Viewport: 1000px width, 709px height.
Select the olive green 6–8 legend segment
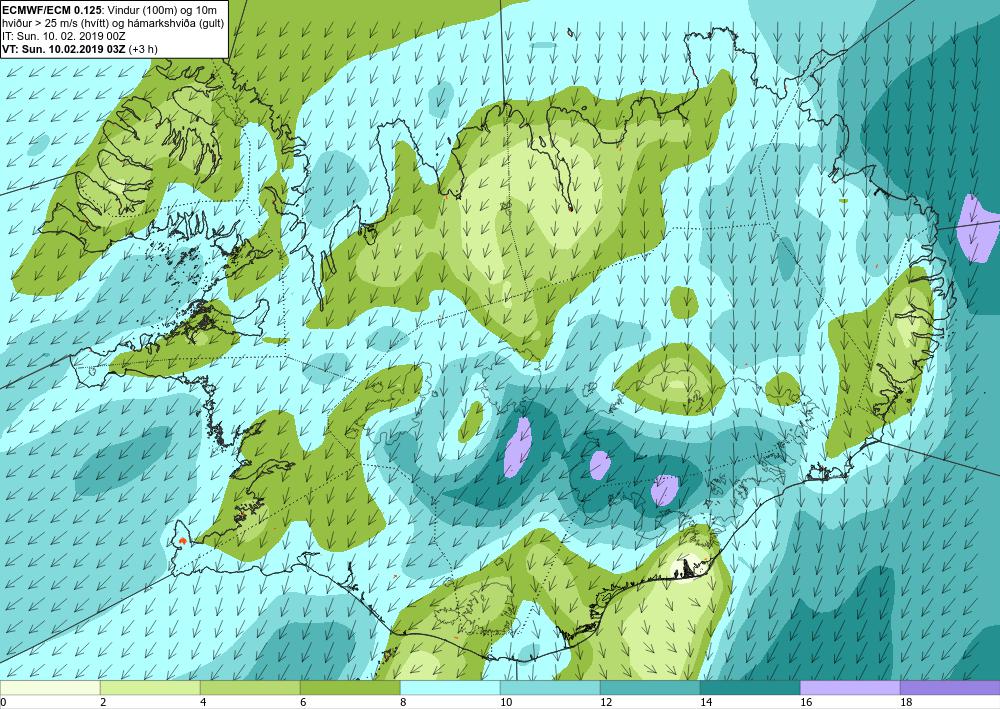[350, 688]
